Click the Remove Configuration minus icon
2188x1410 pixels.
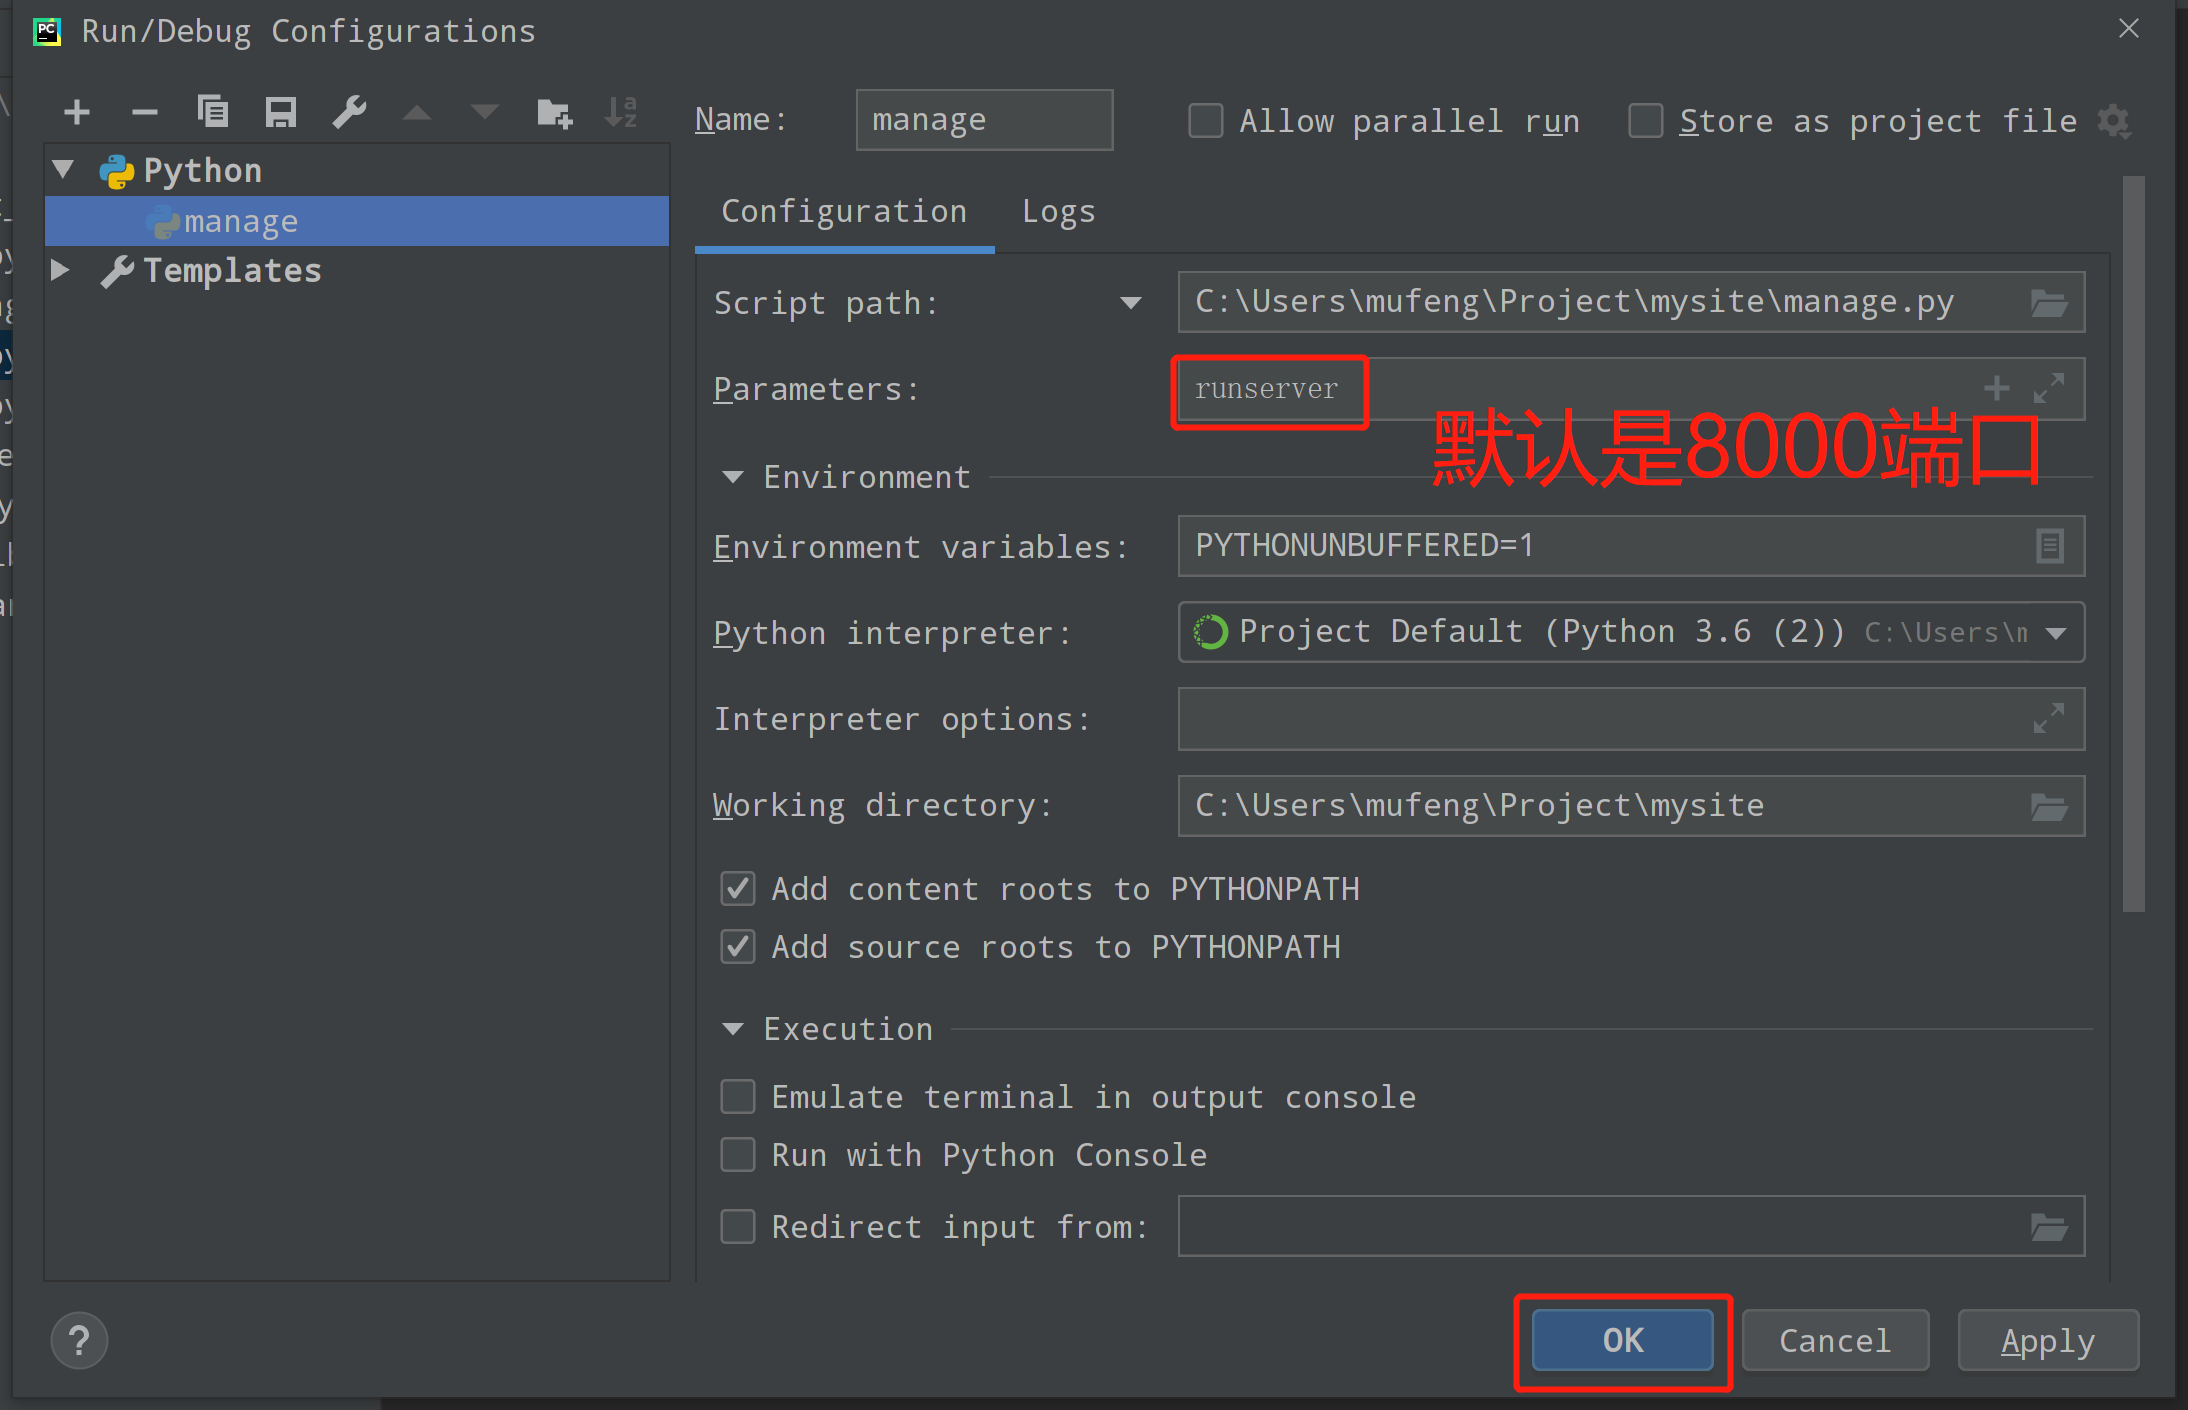[x=145, y=112]
